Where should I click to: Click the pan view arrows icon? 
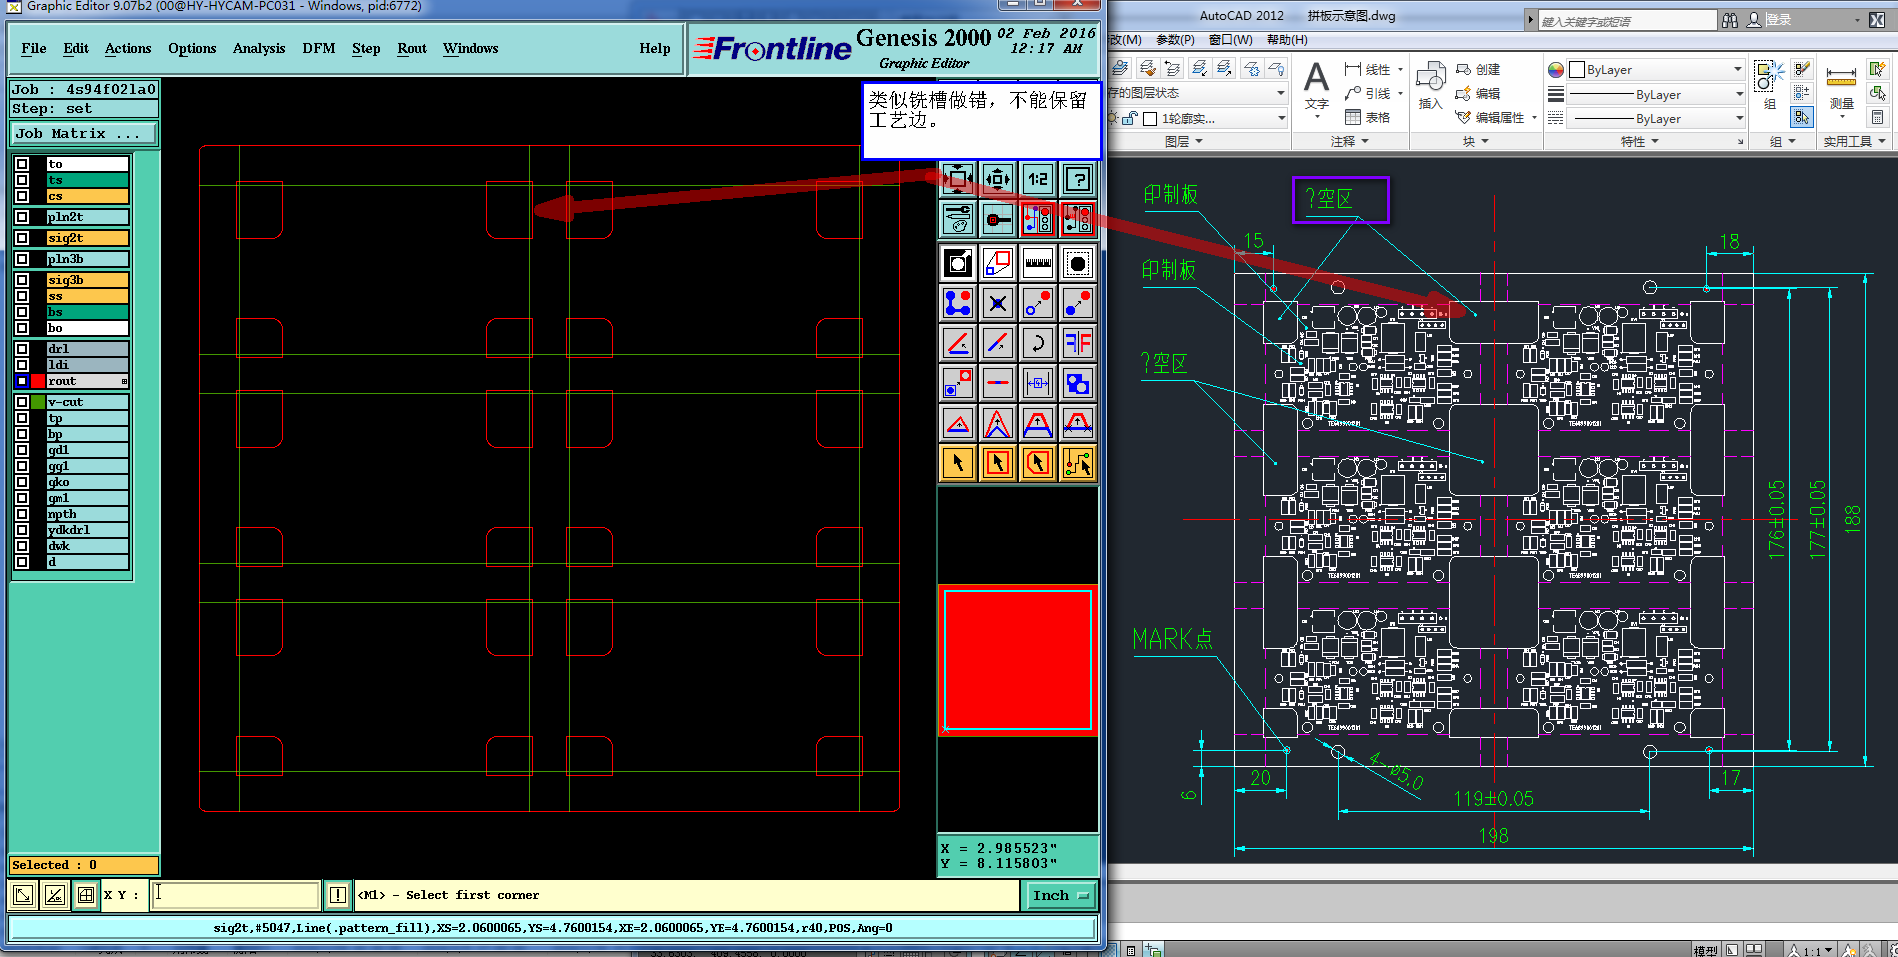pos(998,179)
